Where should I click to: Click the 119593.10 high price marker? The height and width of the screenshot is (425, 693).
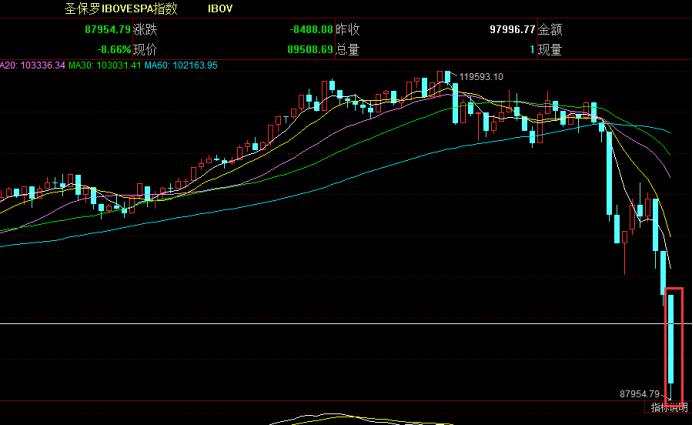[481, 77]
